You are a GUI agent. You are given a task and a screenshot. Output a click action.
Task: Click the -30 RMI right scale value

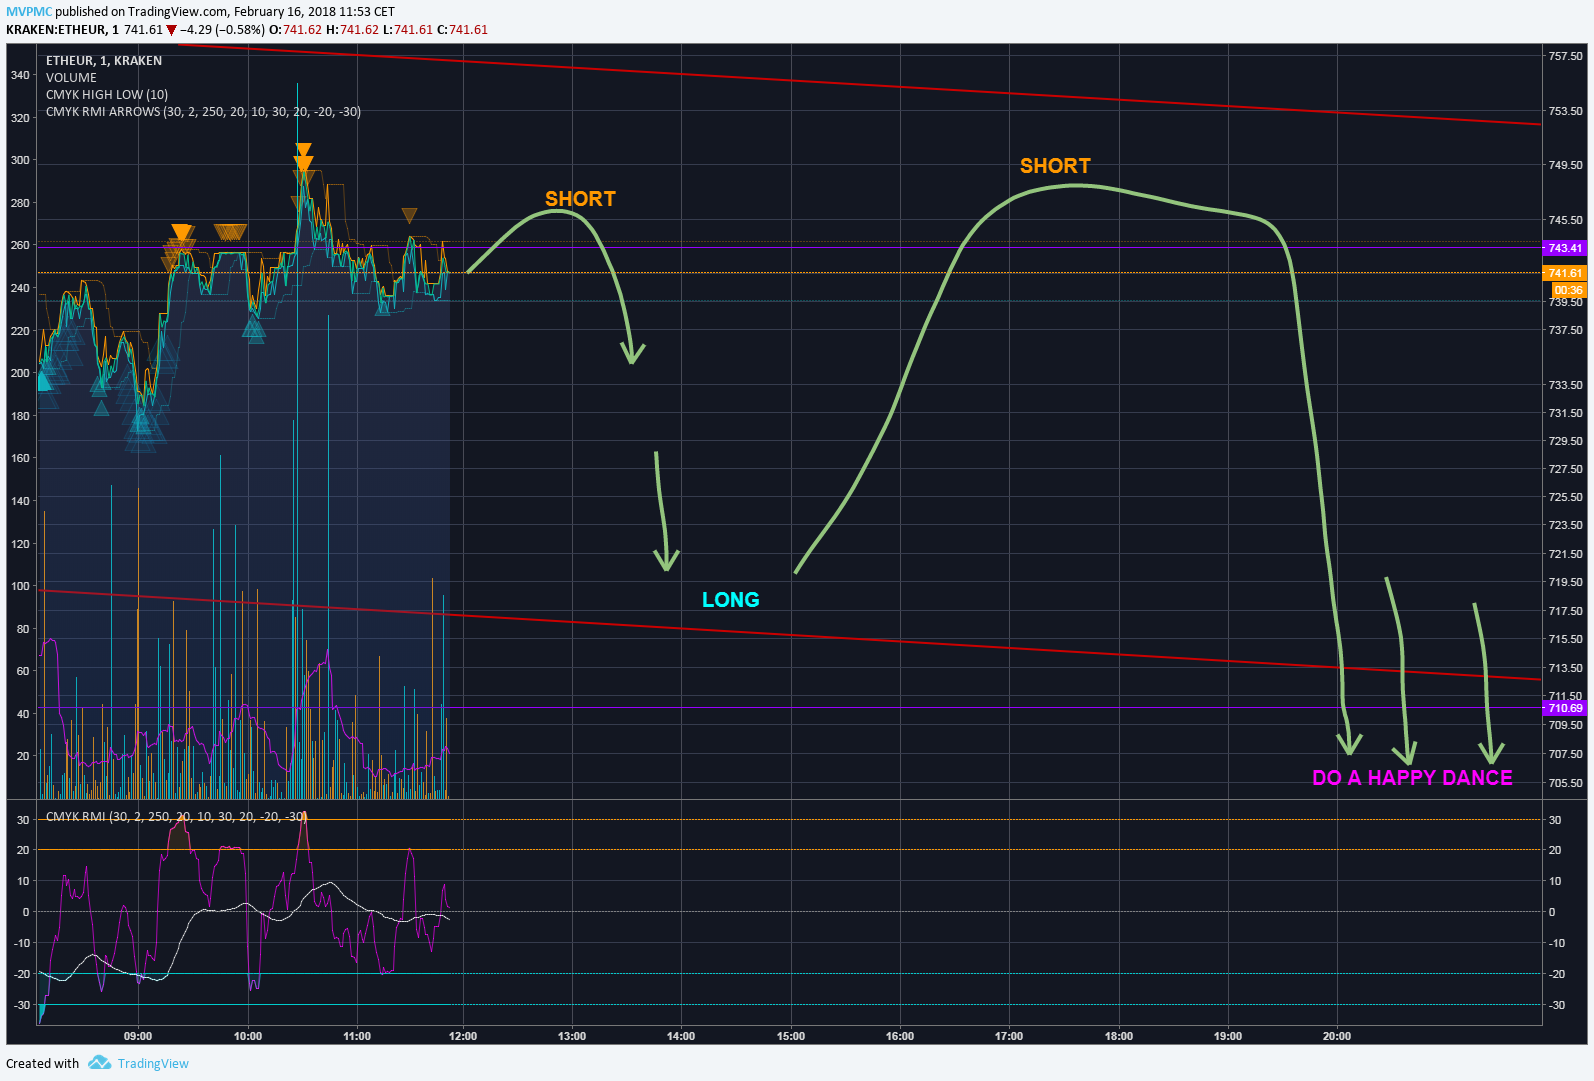[x=1557, y=1005]
